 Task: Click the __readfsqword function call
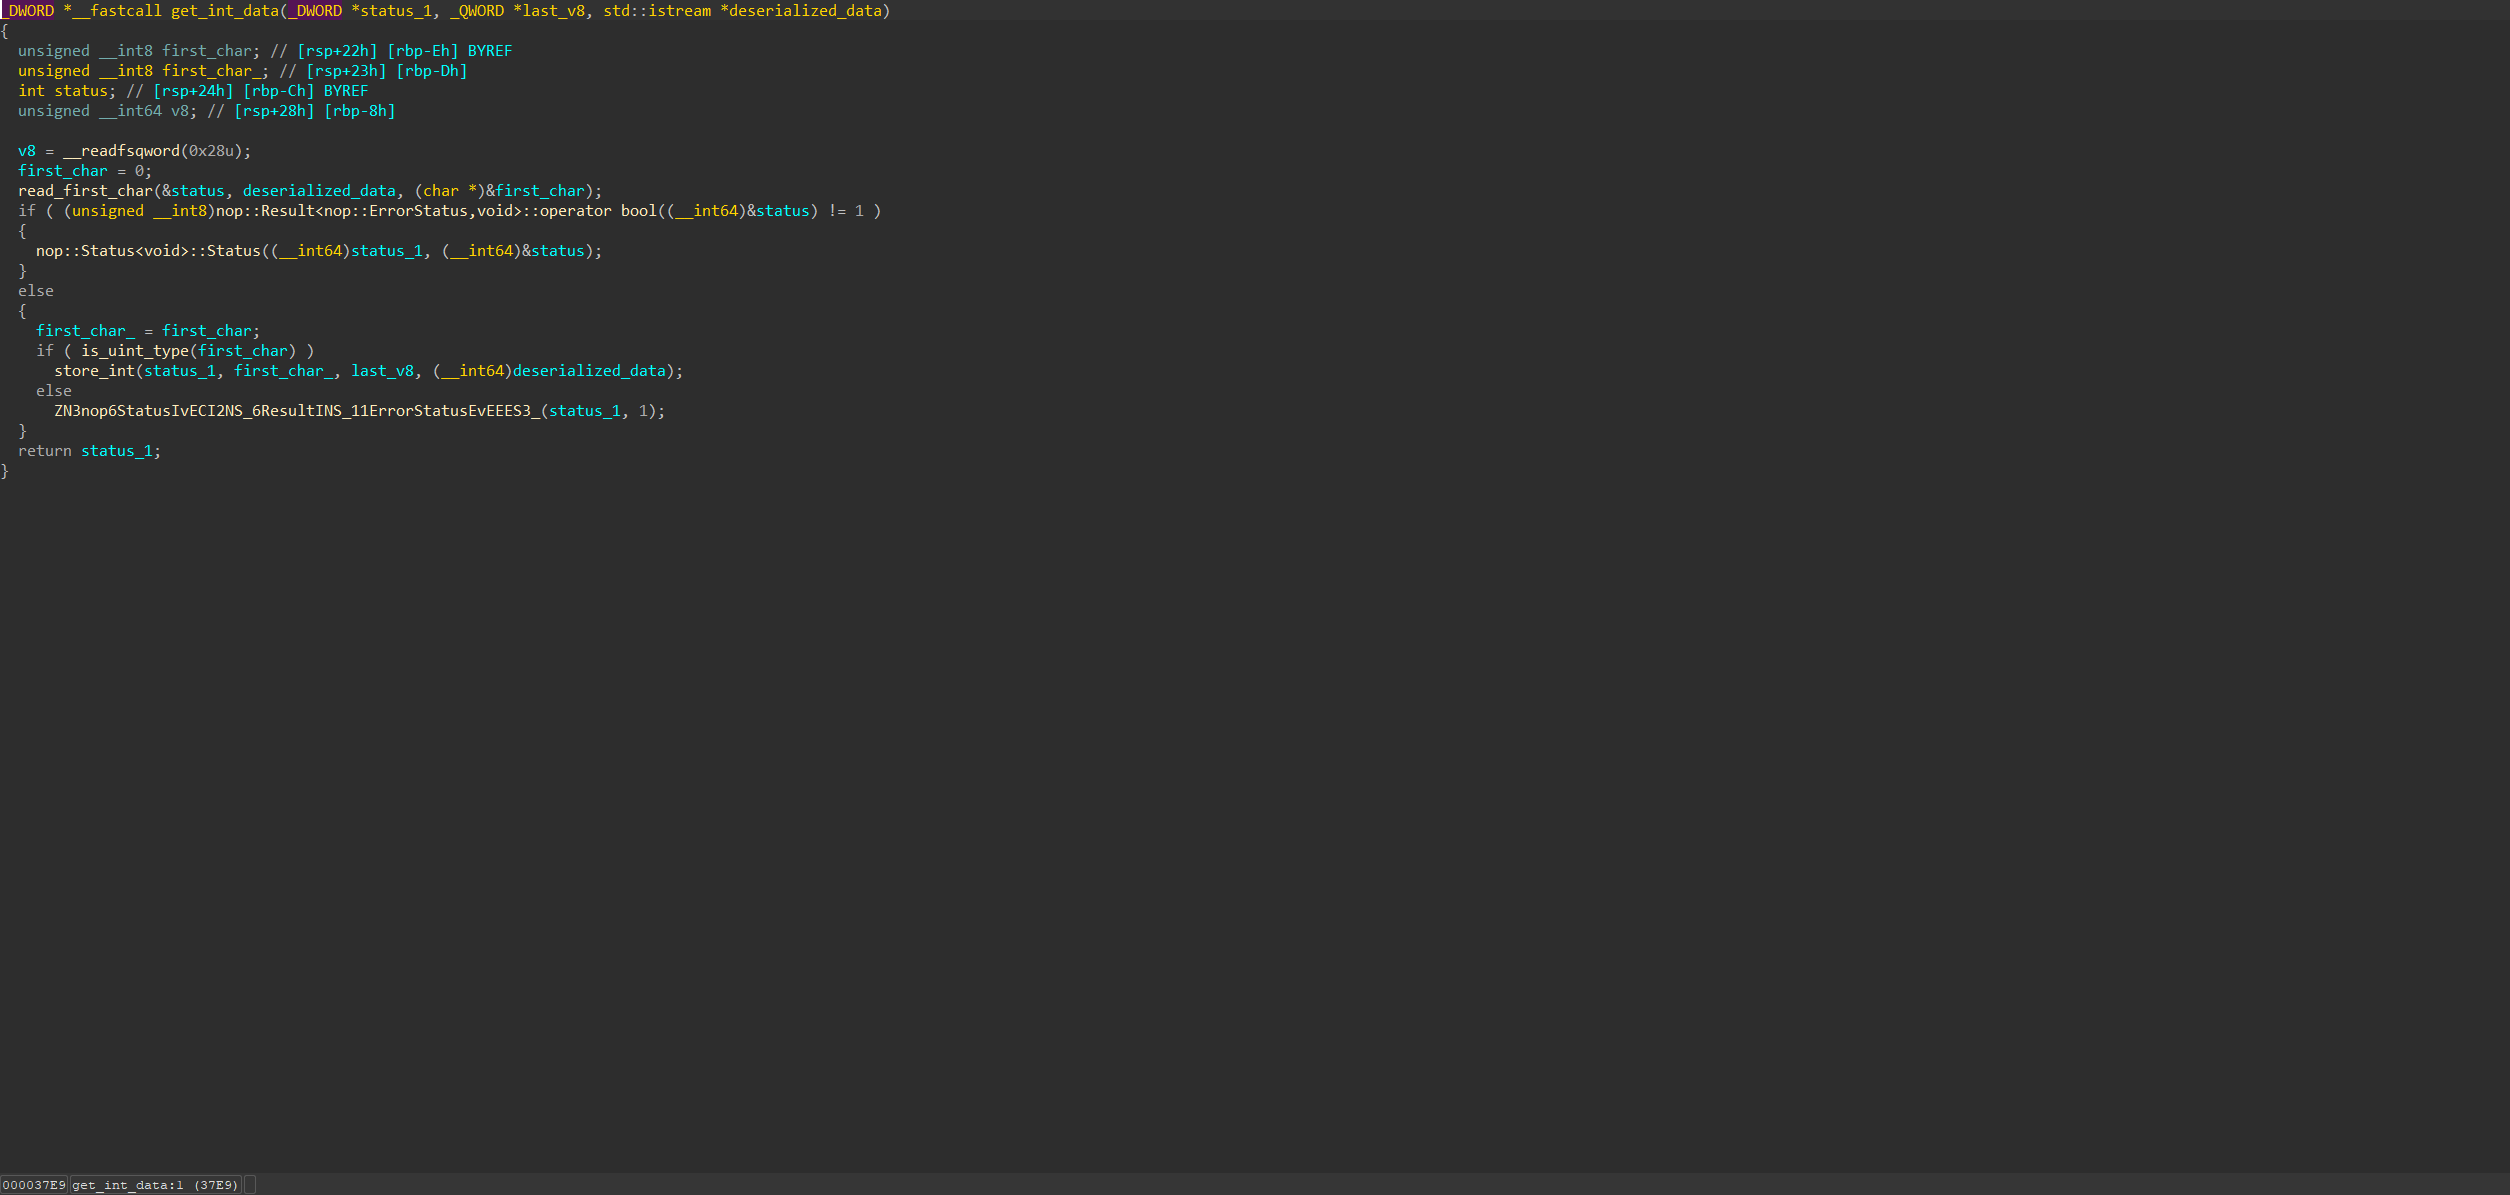coord(121,151)
